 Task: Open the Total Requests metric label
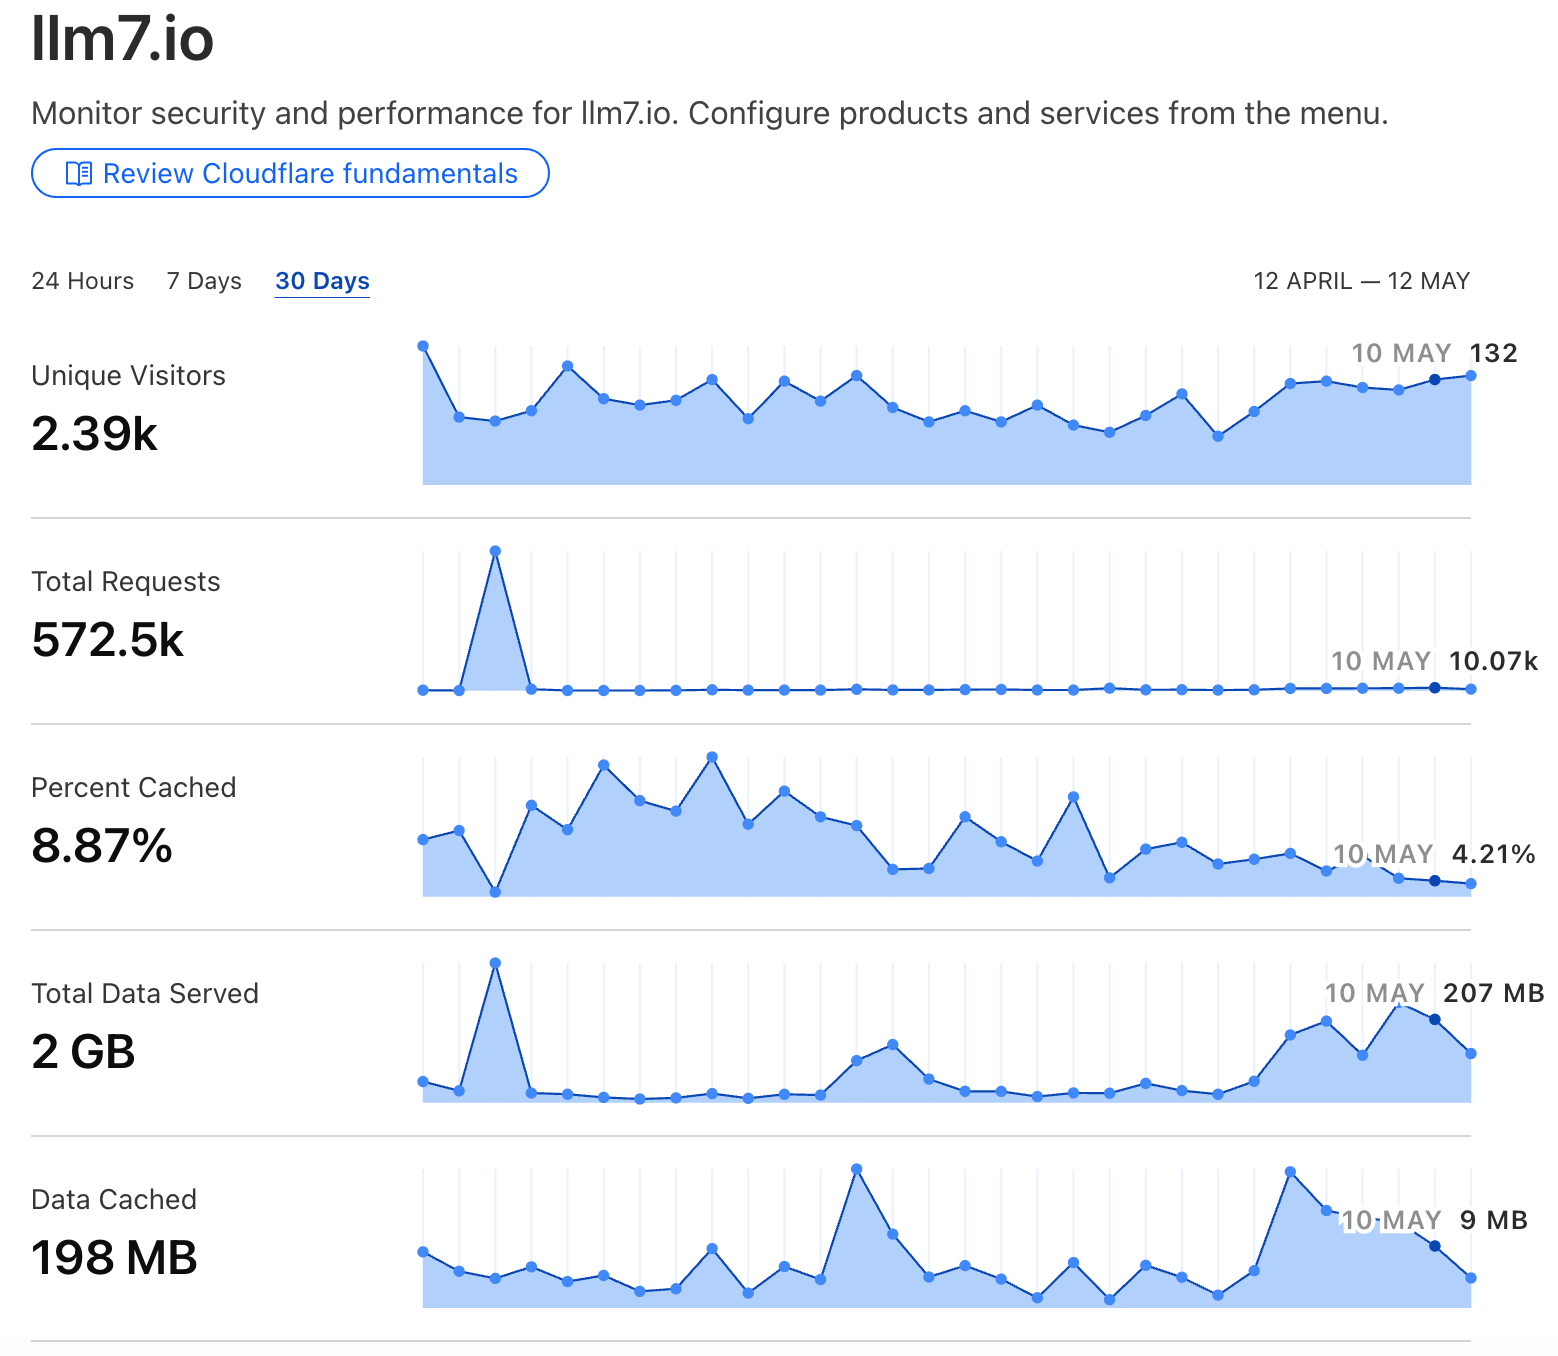pos(125,582)
